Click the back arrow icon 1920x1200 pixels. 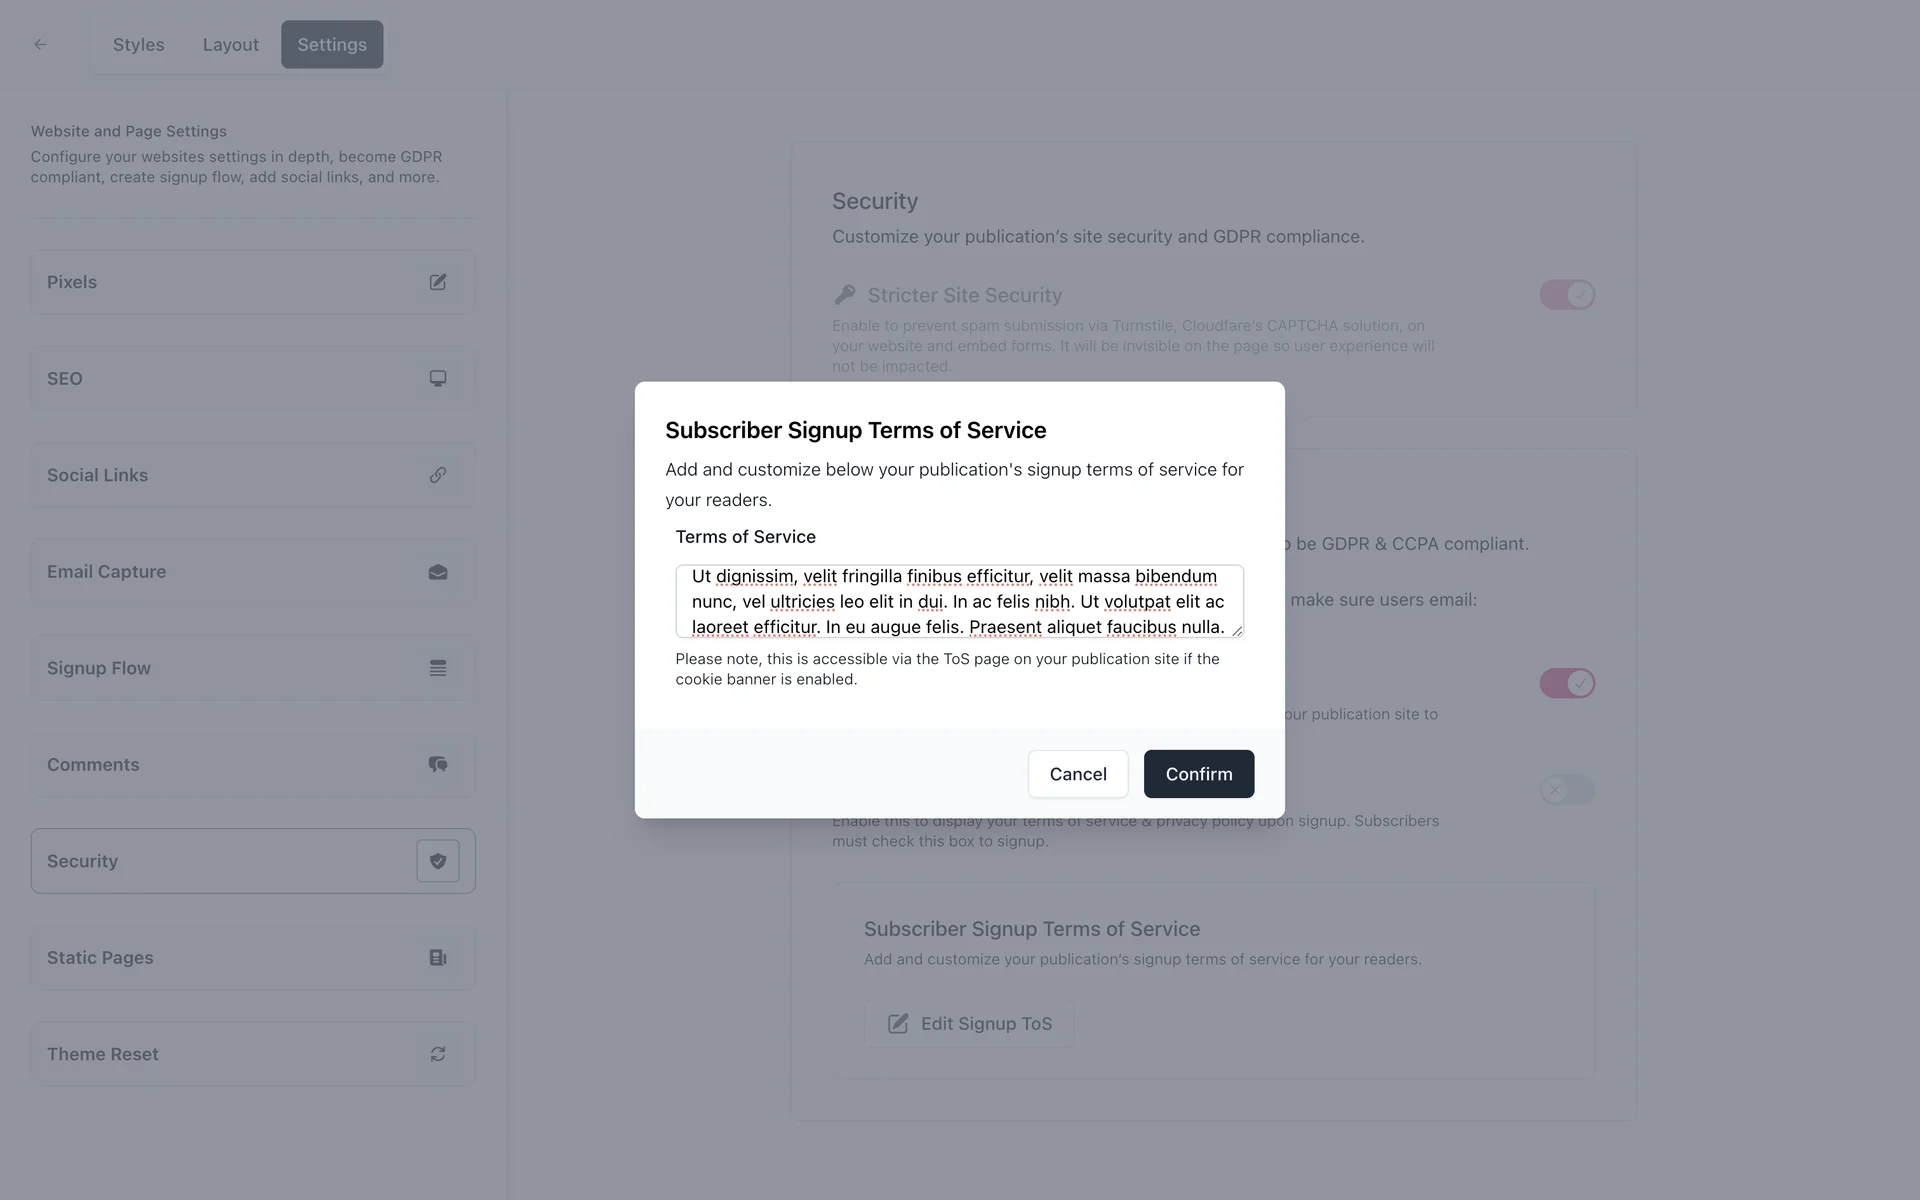(40, 44)
